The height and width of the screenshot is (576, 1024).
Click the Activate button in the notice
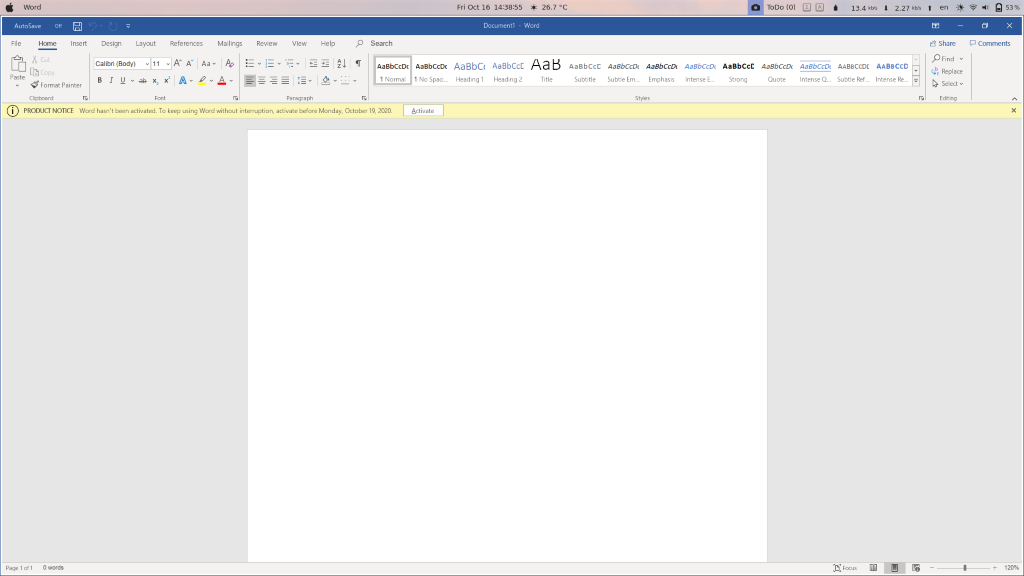click(x=423, y=110)
